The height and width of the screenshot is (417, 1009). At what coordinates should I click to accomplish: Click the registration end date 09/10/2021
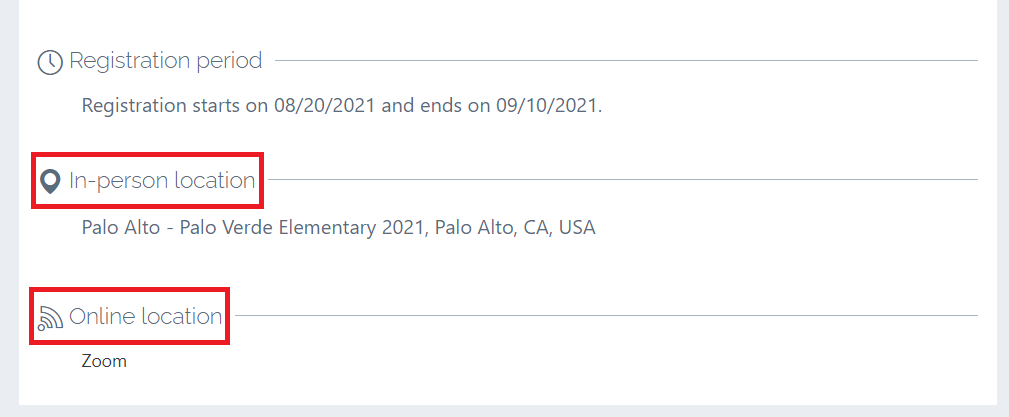[x=546, y=106]
